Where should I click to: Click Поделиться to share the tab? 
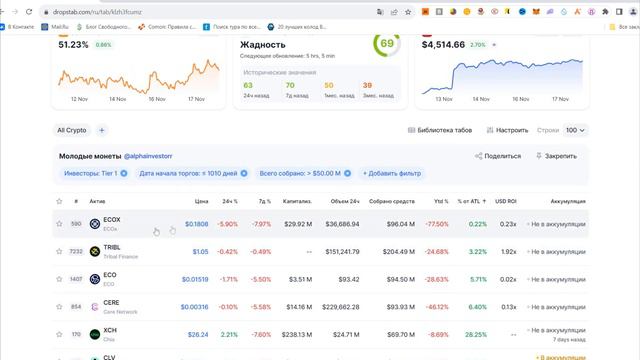click(498, 156)
